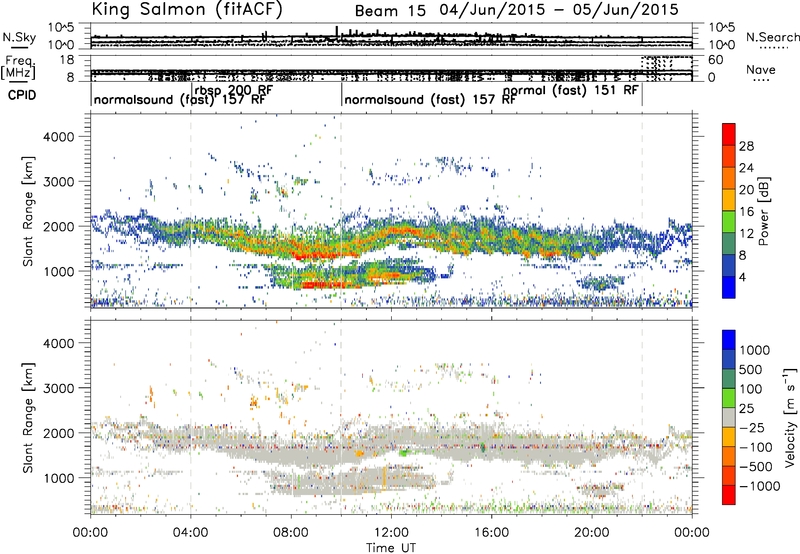Click the 10:00 dashed marker in velocity panel
Image resolution: width=800 pixels, height=554 pixels.
click(341, 417)
